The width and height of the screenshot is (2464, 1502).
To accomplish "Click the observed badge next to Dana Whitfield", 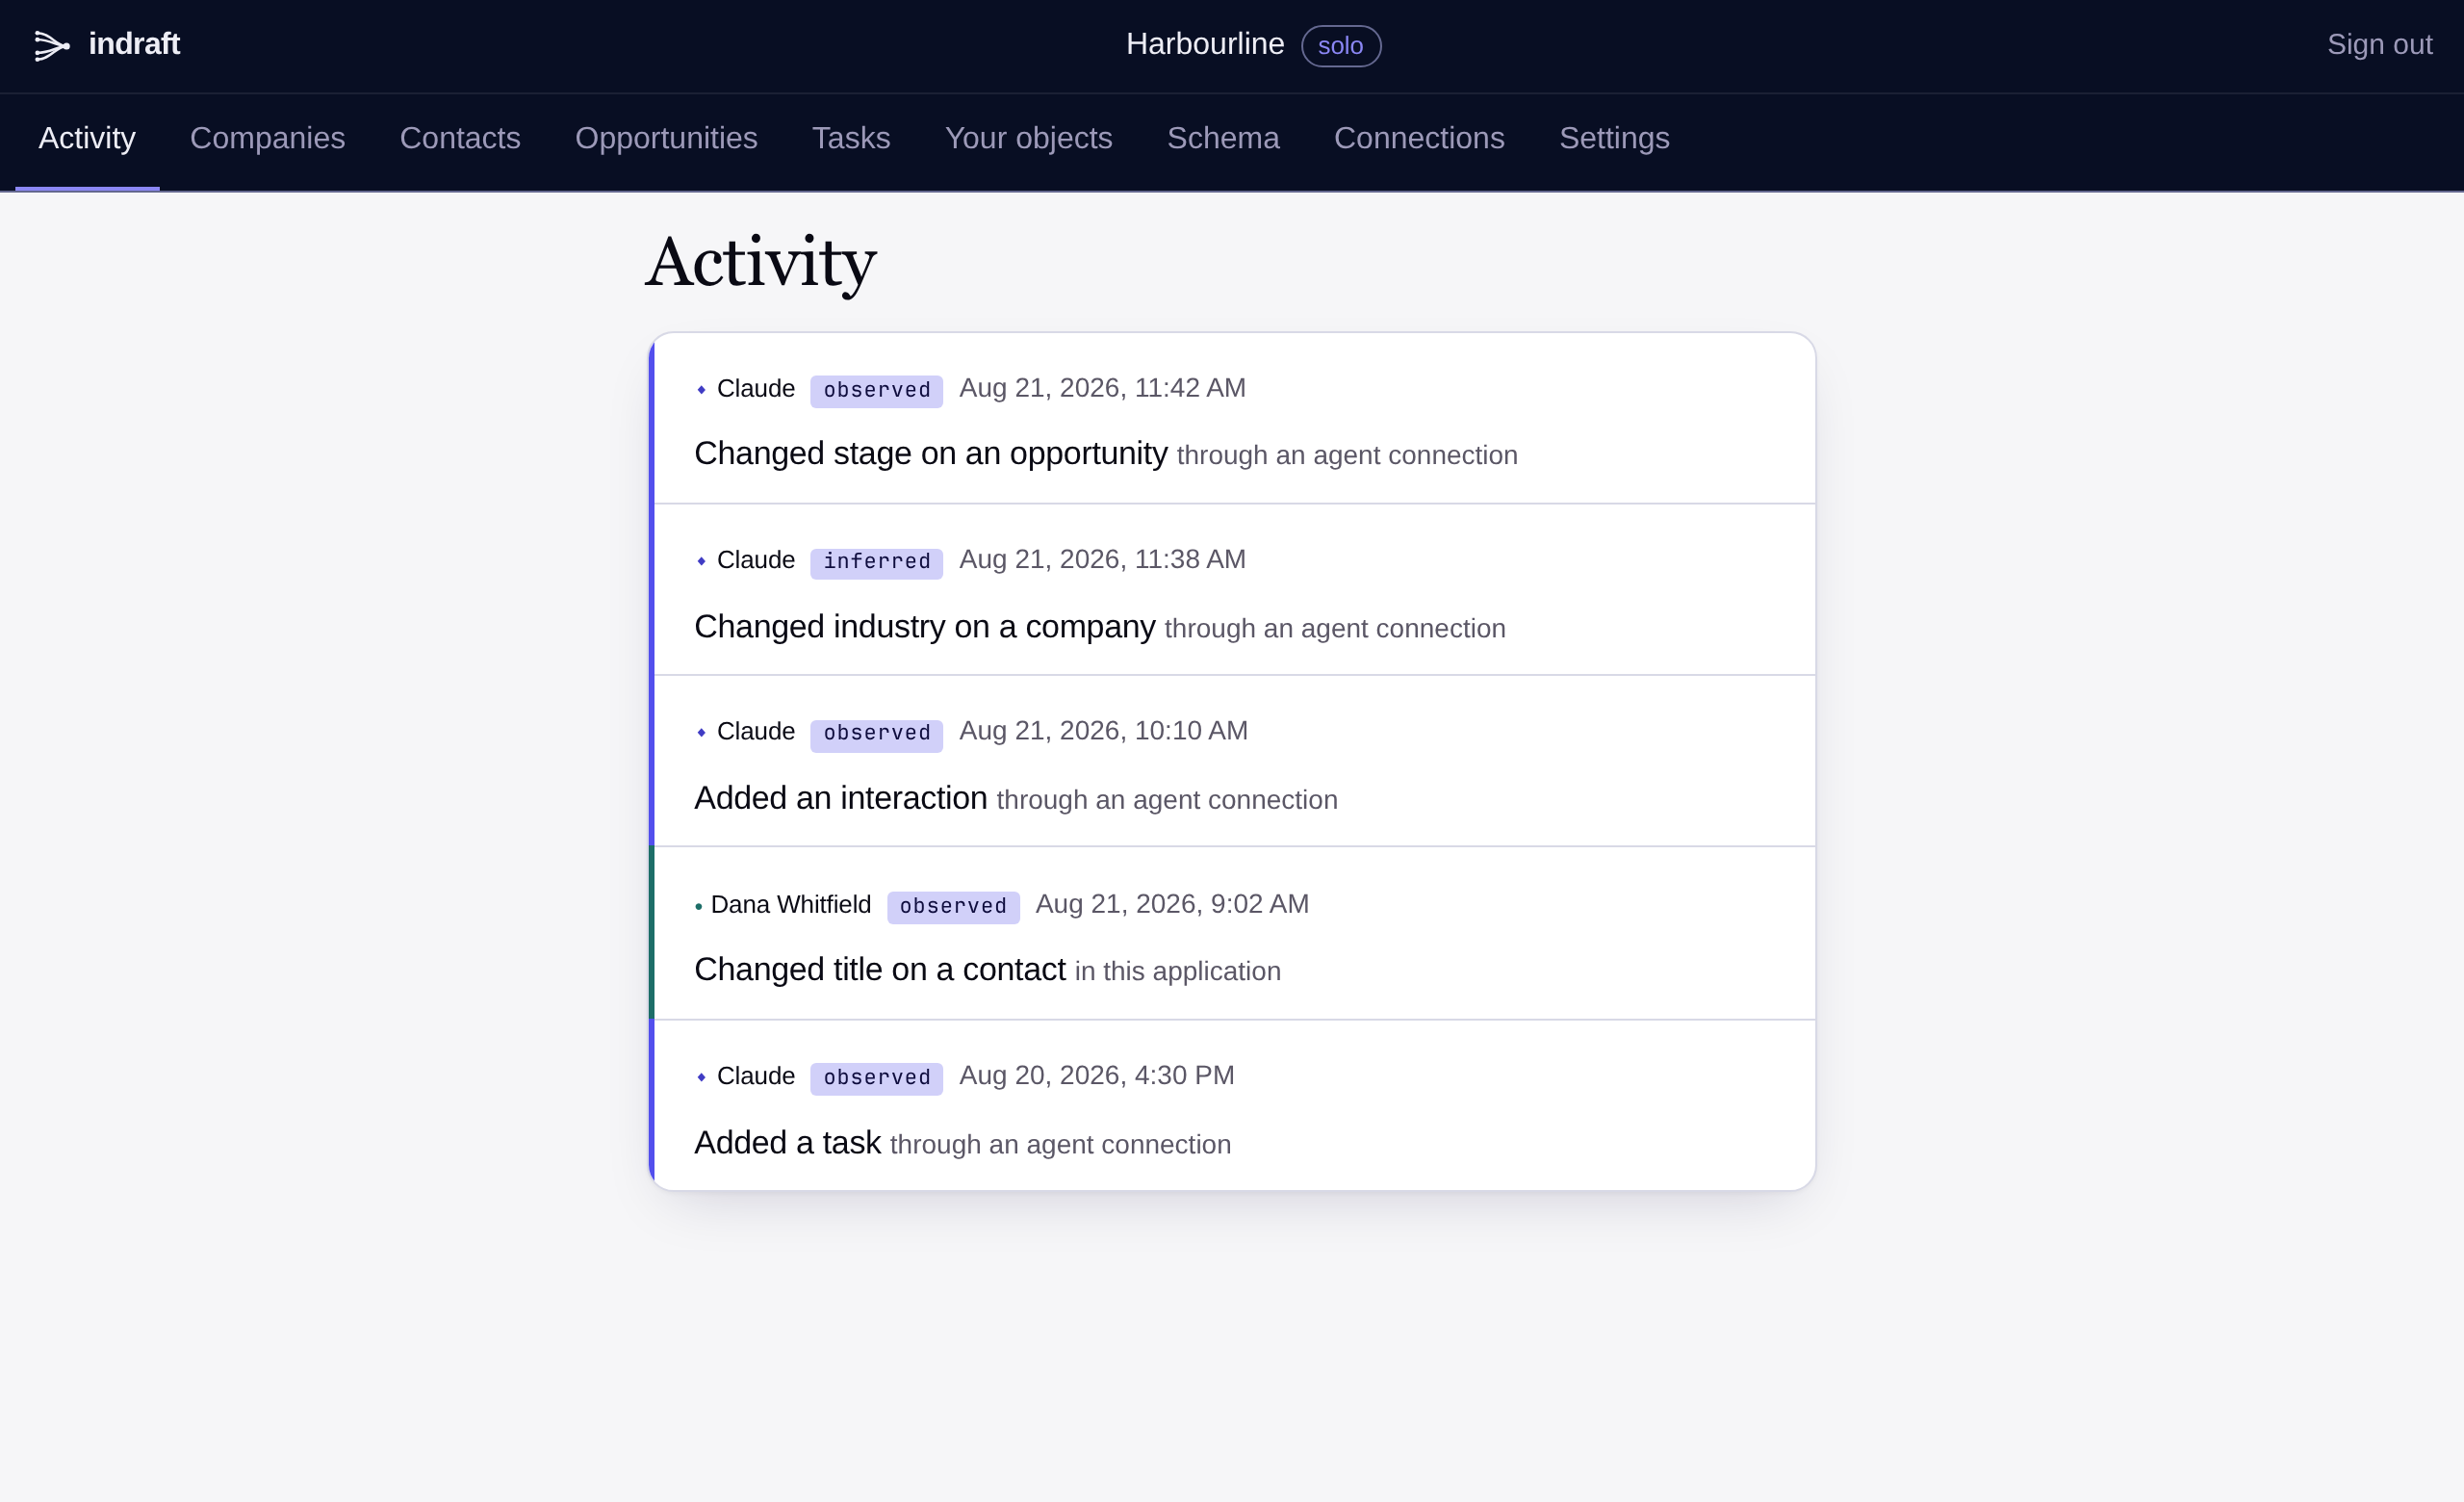I will click(953, 907).
